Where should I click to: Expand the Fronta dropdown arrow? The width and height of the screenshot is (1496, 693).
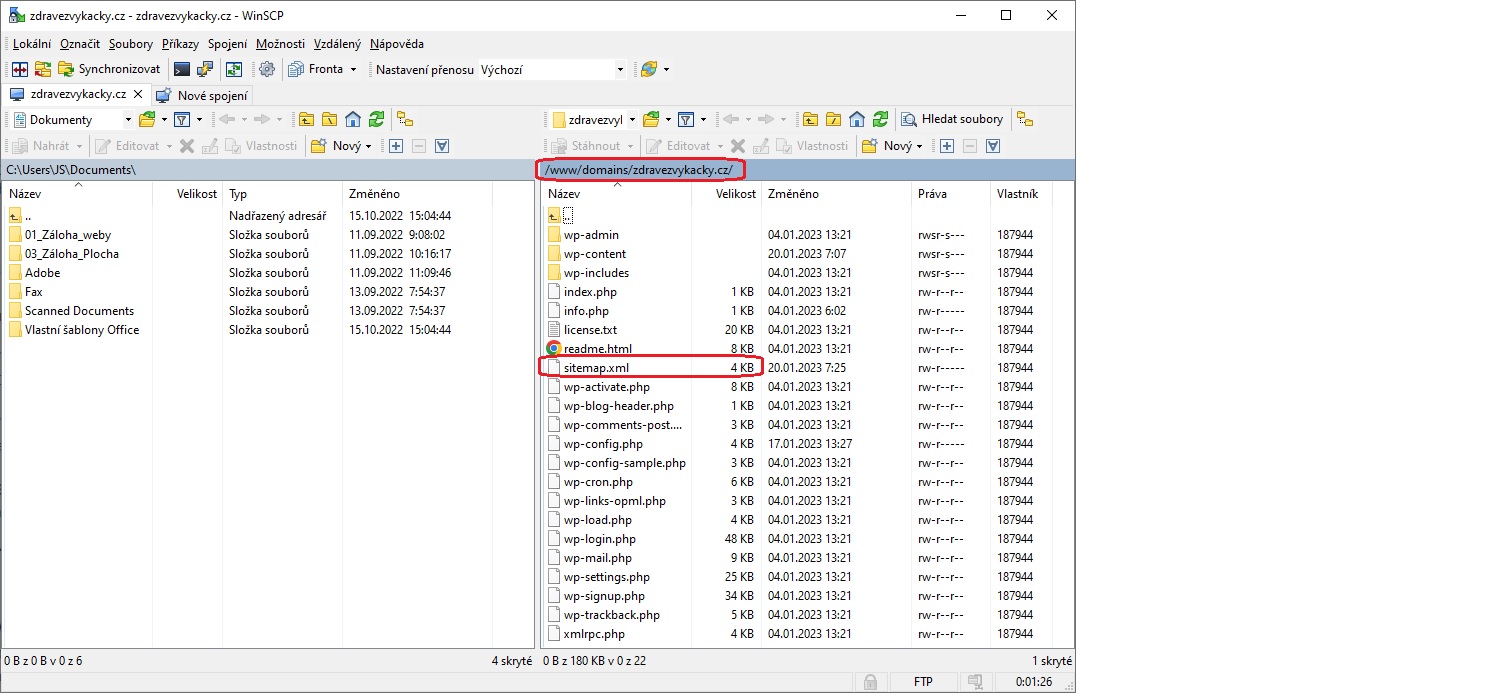353,70
